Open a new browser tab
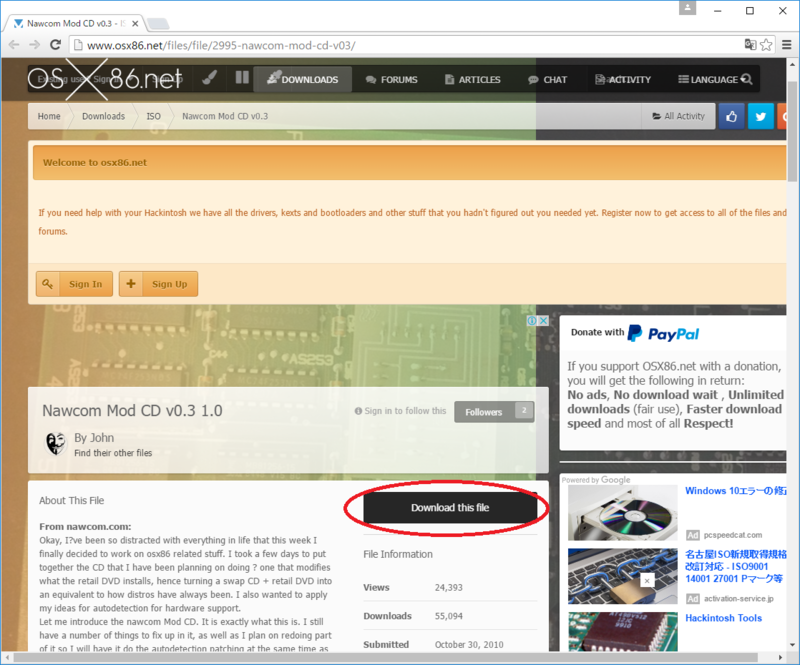 (158, 23)
